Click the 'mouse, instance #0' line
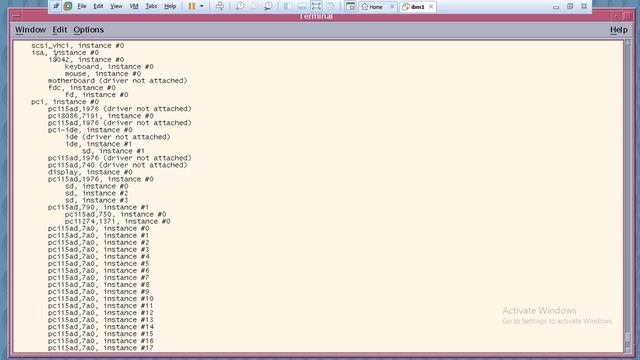The height and width of the screenshot is (360, 640). coord(103,73)
